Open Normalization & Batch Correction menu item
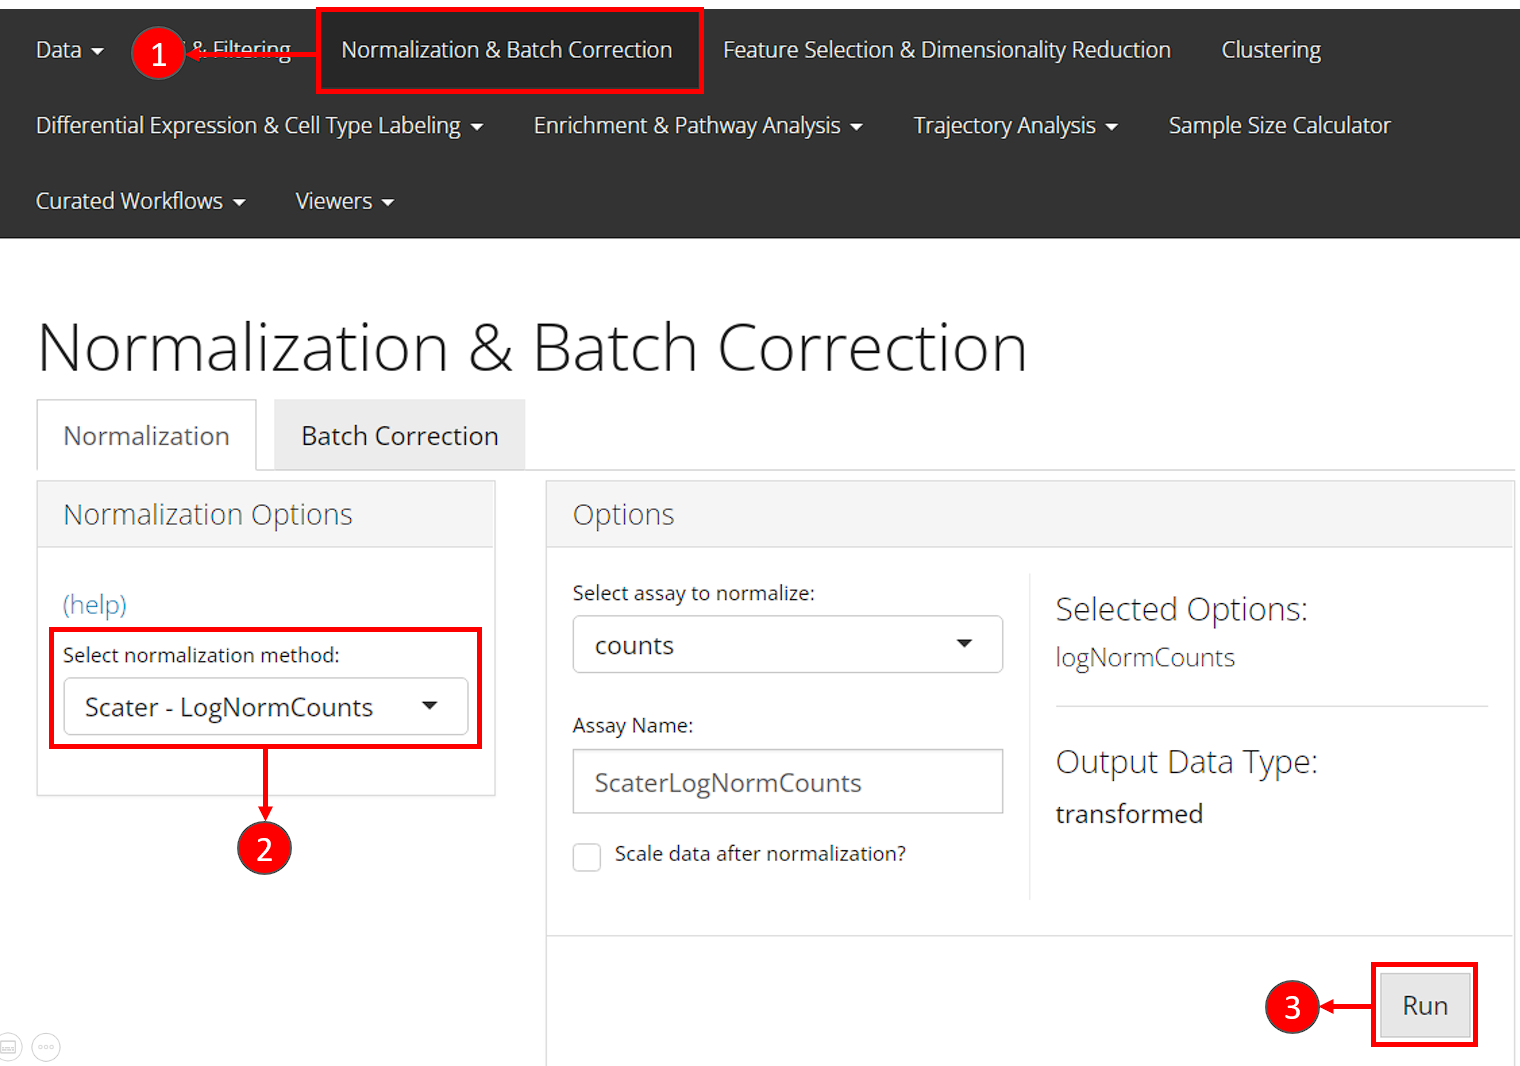This screenshot has height=1066, width=1520. 506,50
